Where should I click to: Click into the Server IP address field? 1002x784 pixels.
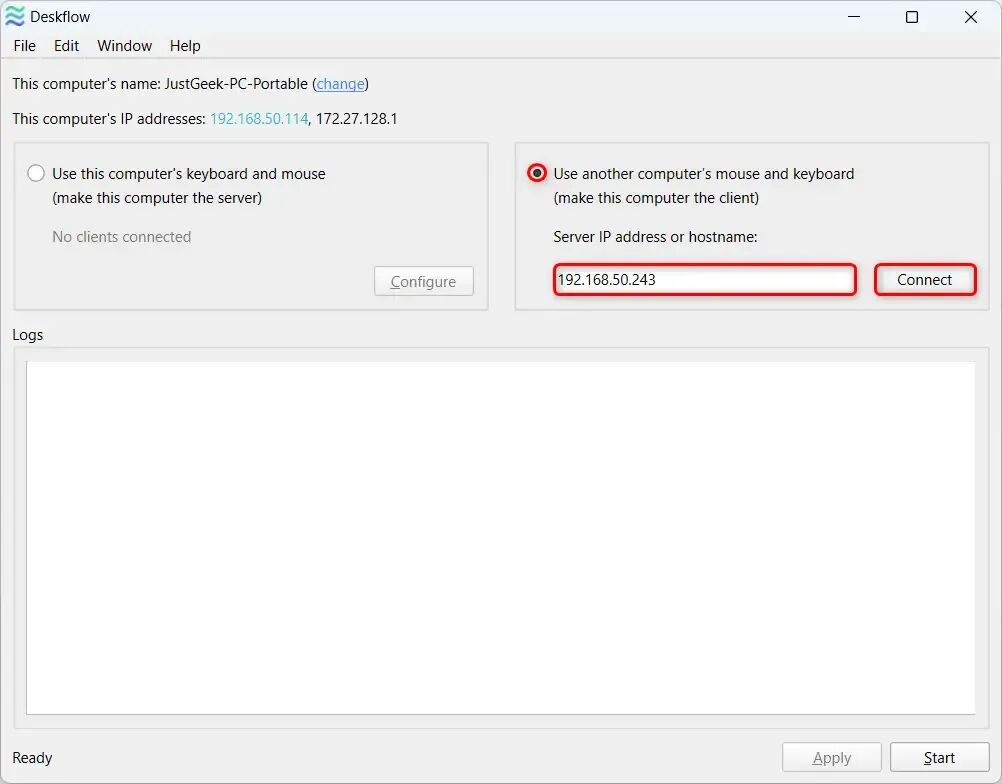[705, 280]
